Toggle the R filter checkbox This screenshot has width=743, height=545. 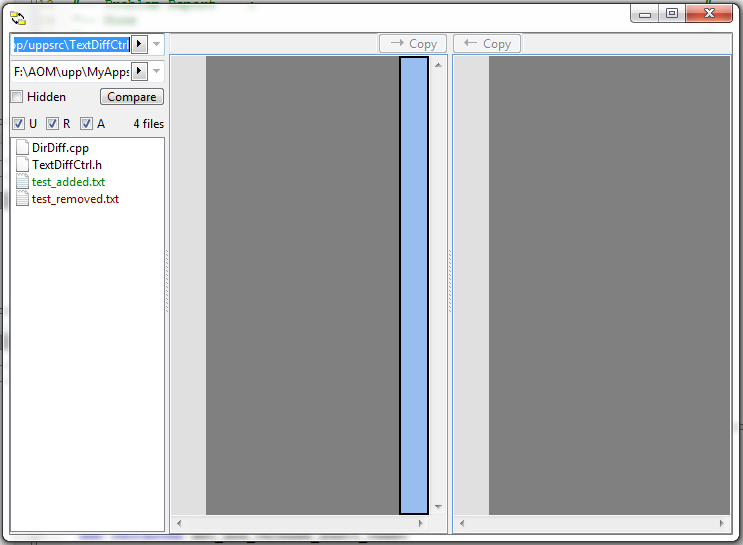(x=52, y=124)
